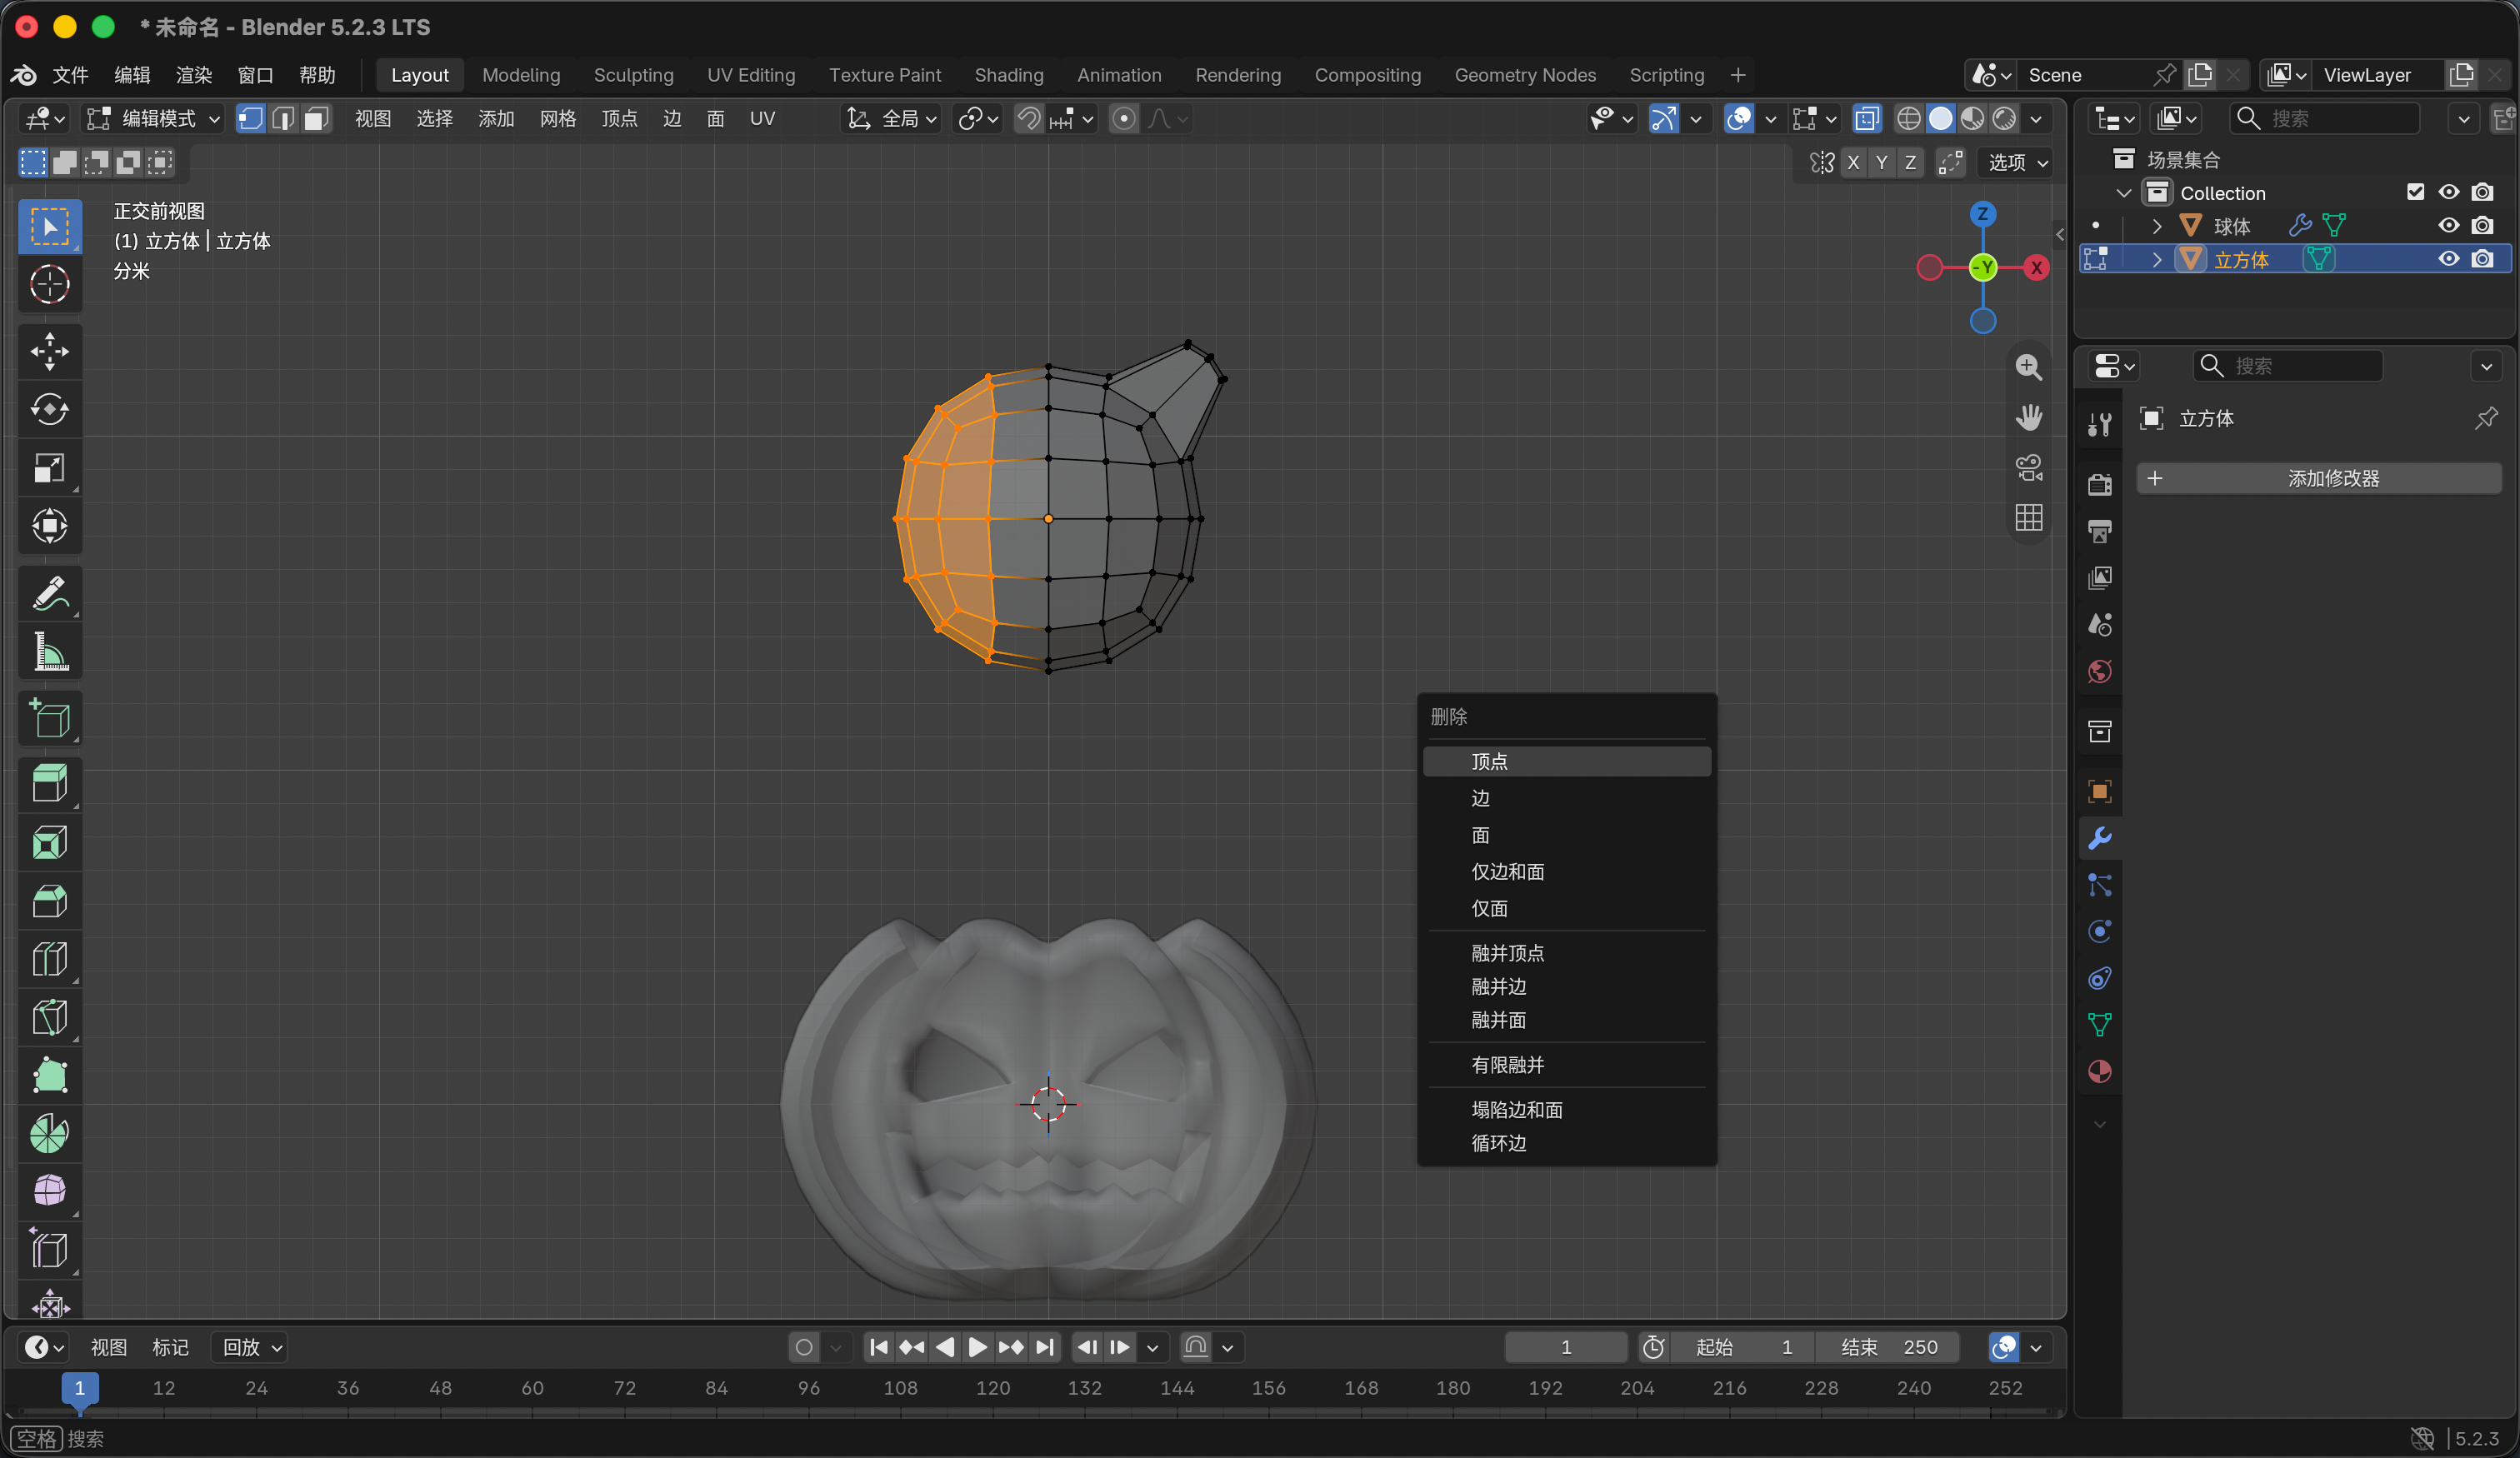The height and width of the screenshot is (1458, 2520).
Task: Open the 选项 options dropdown
Action: [x=2015, y=162]
